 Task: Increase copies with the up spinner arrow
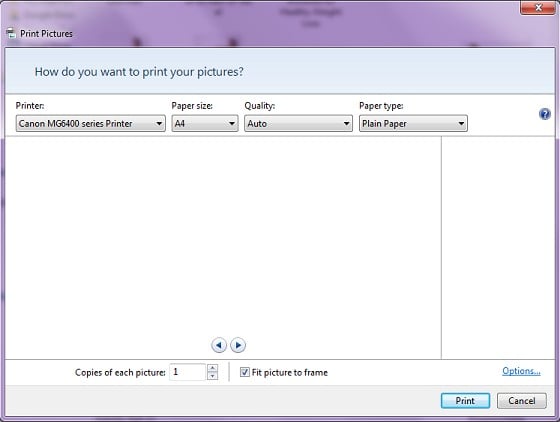[212, 368]
